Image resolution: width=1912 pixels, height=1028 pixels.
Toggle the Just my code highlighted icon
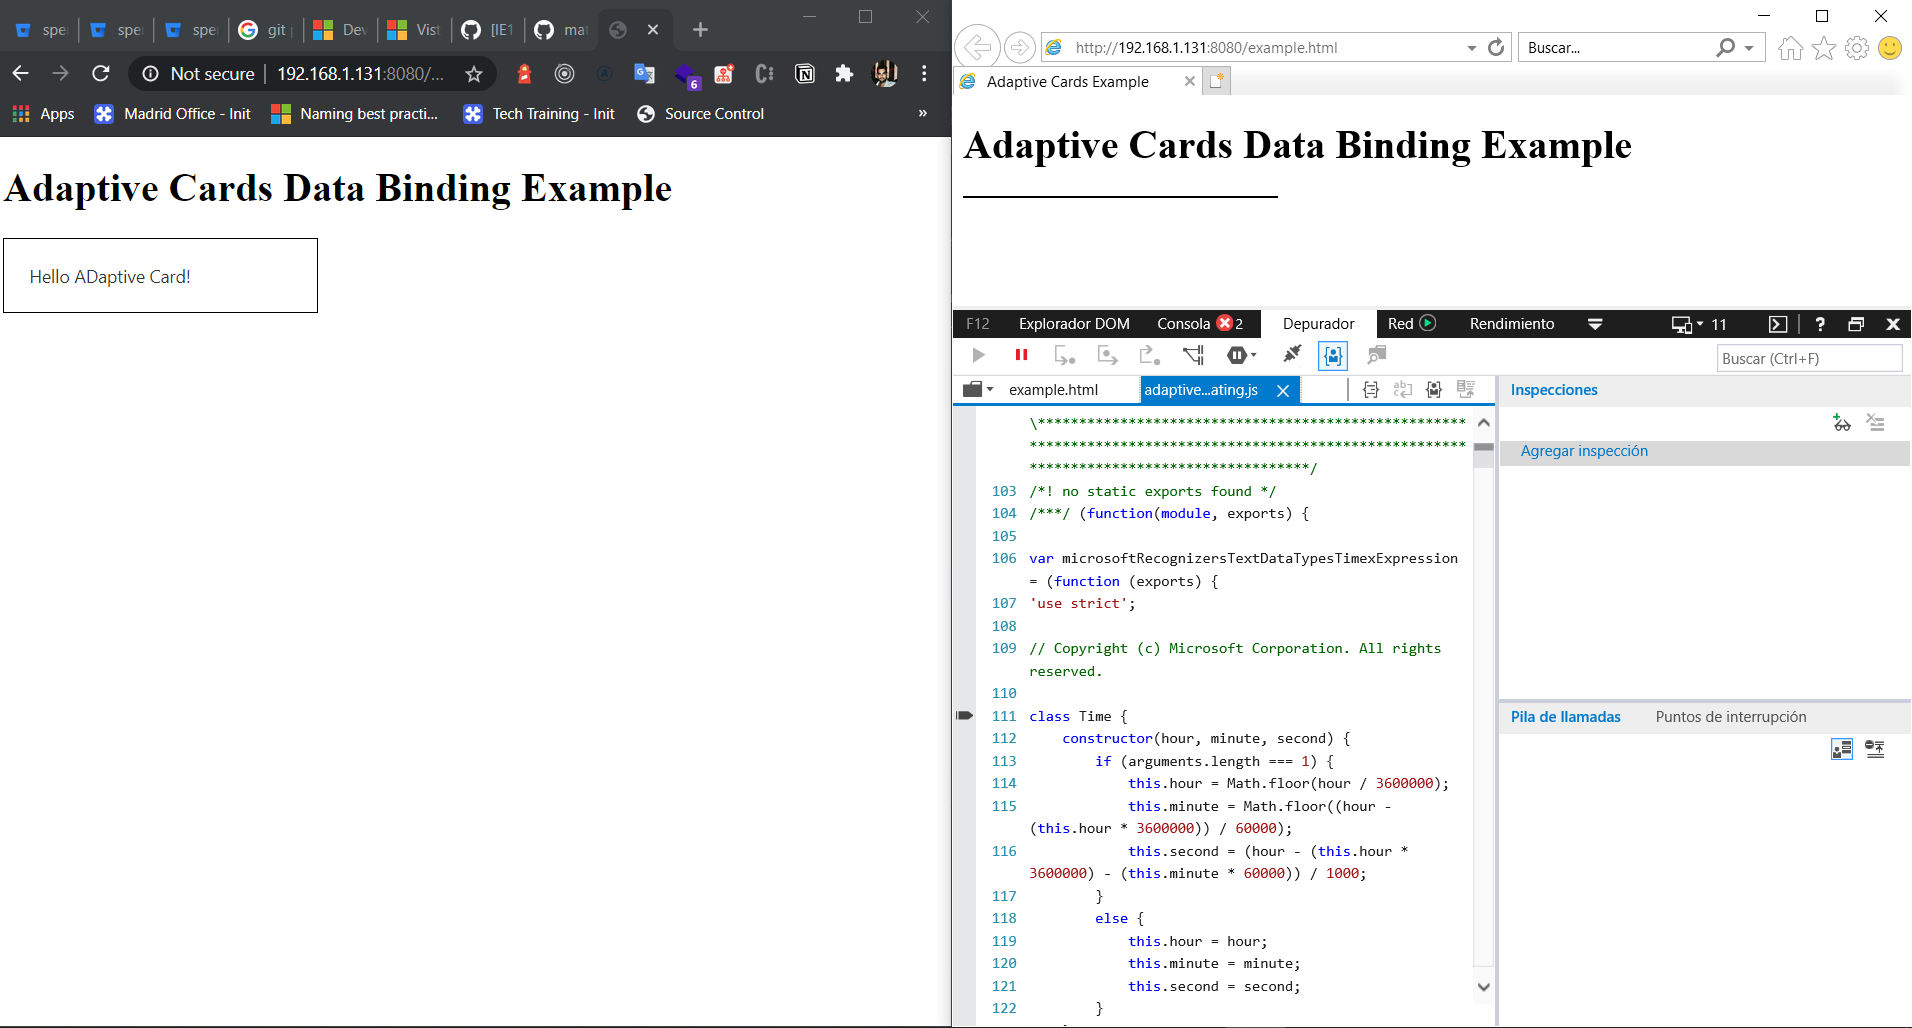[1331, 355]
